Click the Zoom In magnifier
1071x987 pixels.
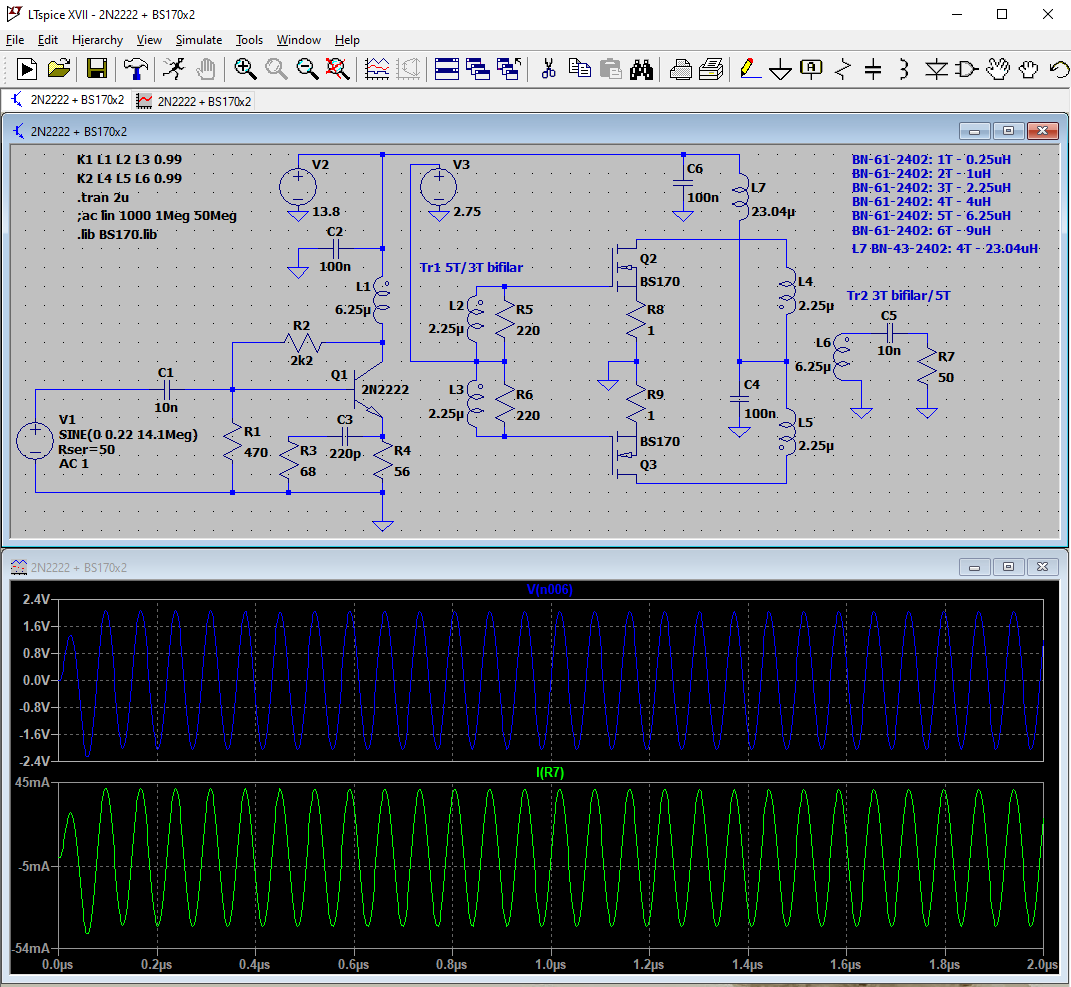(245, 69)
